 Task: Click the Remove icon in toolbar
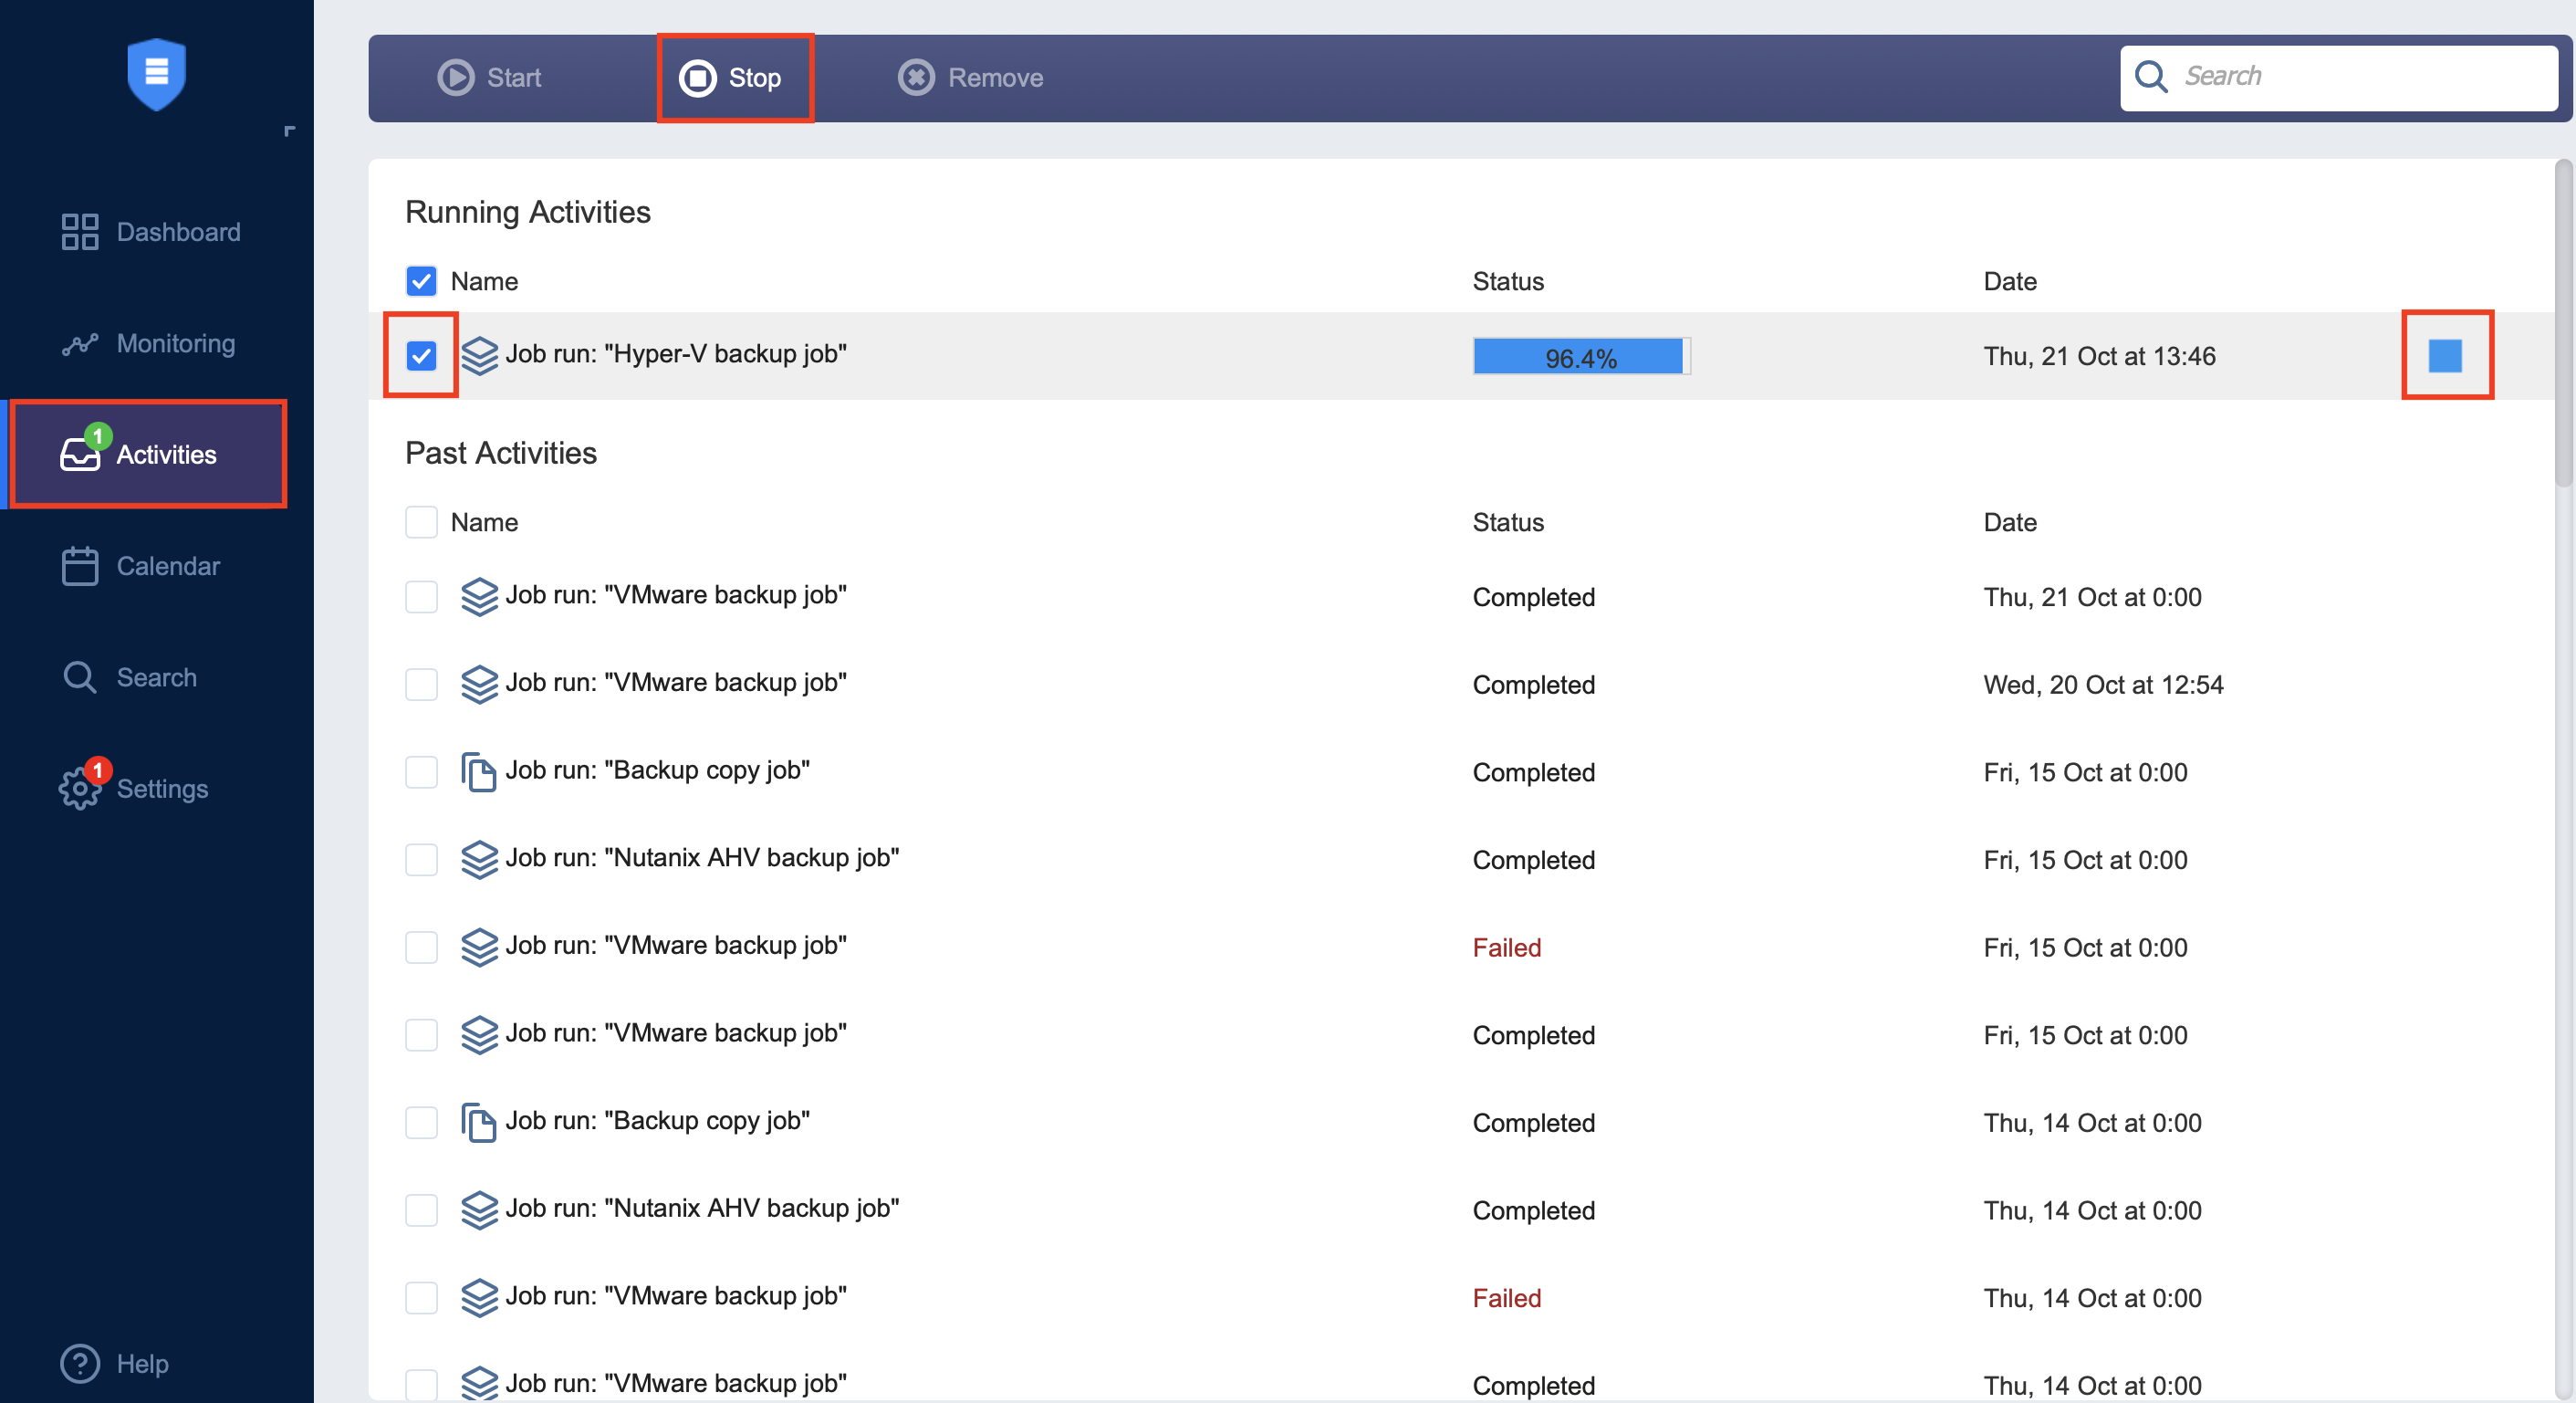click(x=915, y=77)
